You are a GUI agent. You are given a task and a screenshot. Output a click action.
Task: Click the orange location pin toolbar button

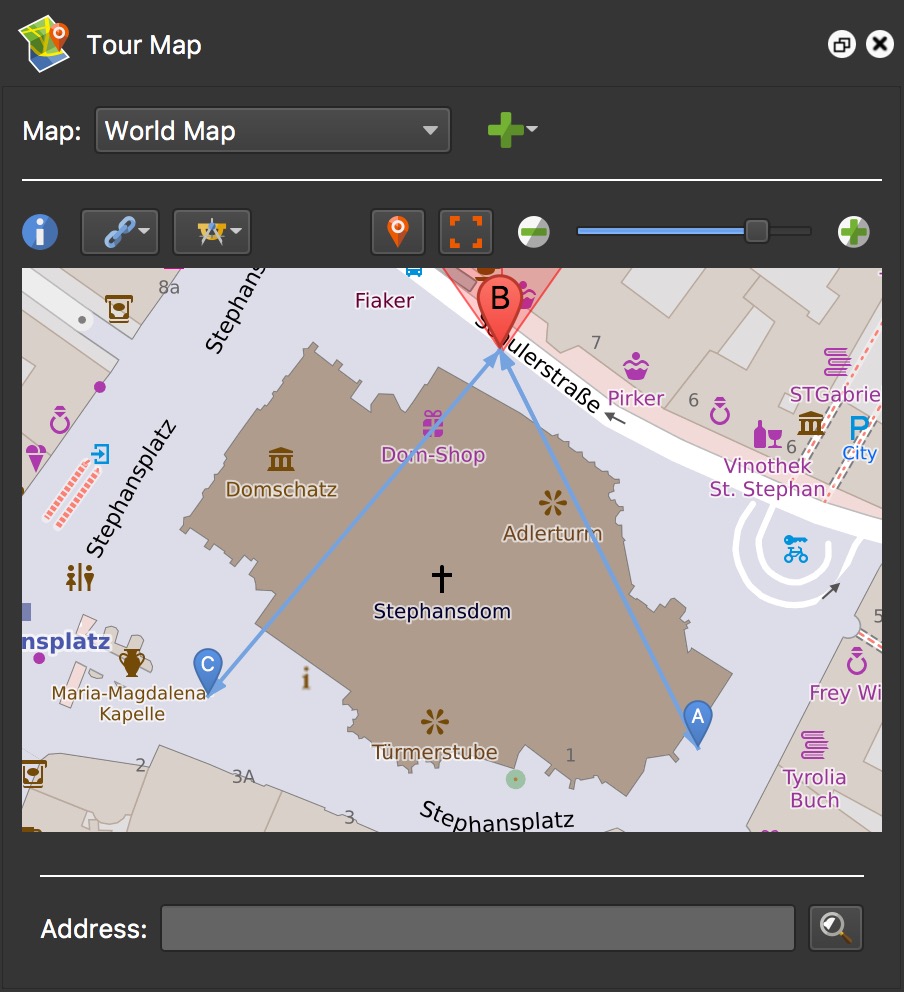(398, 232)
